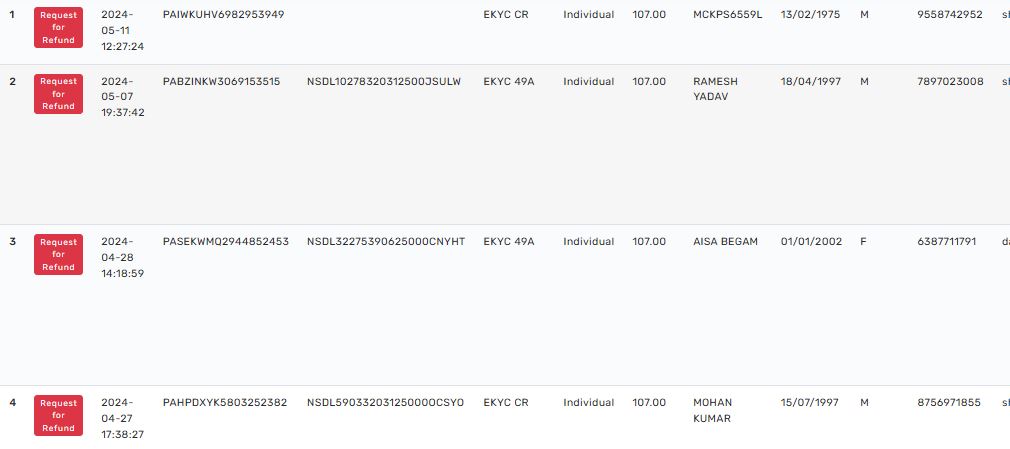This screenshot has height=449, width=1010.
Task: Select mobile number 7897023008
Action: click(x=950, y=81)
